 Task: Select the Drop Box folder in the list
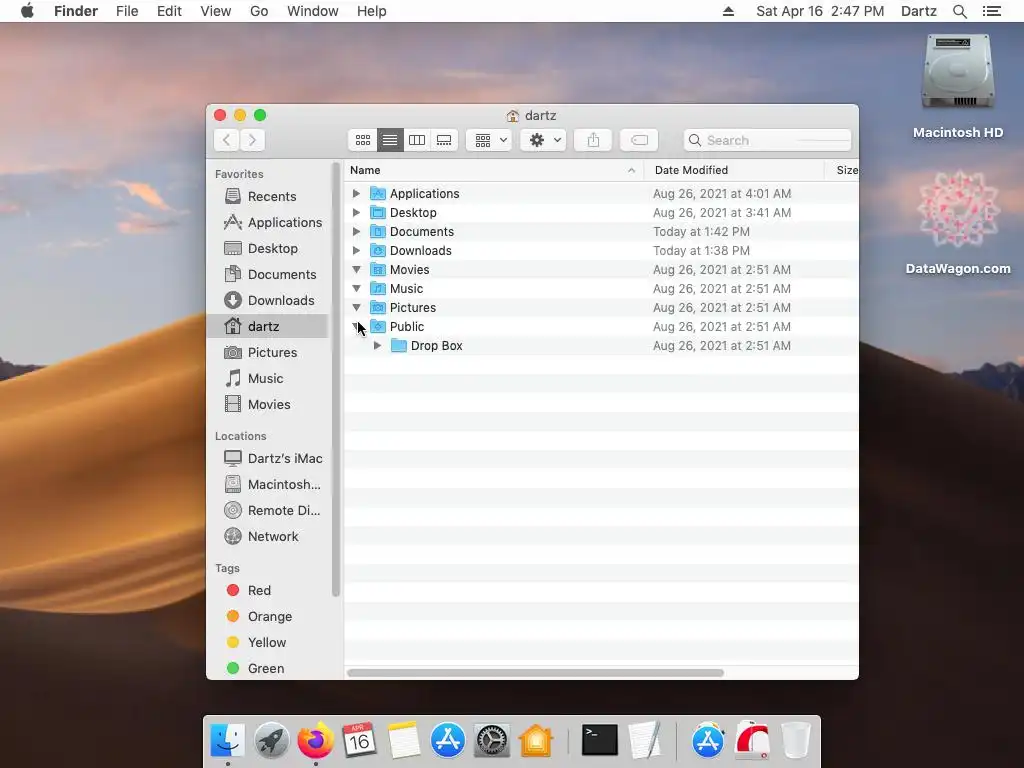pos(601,345)
